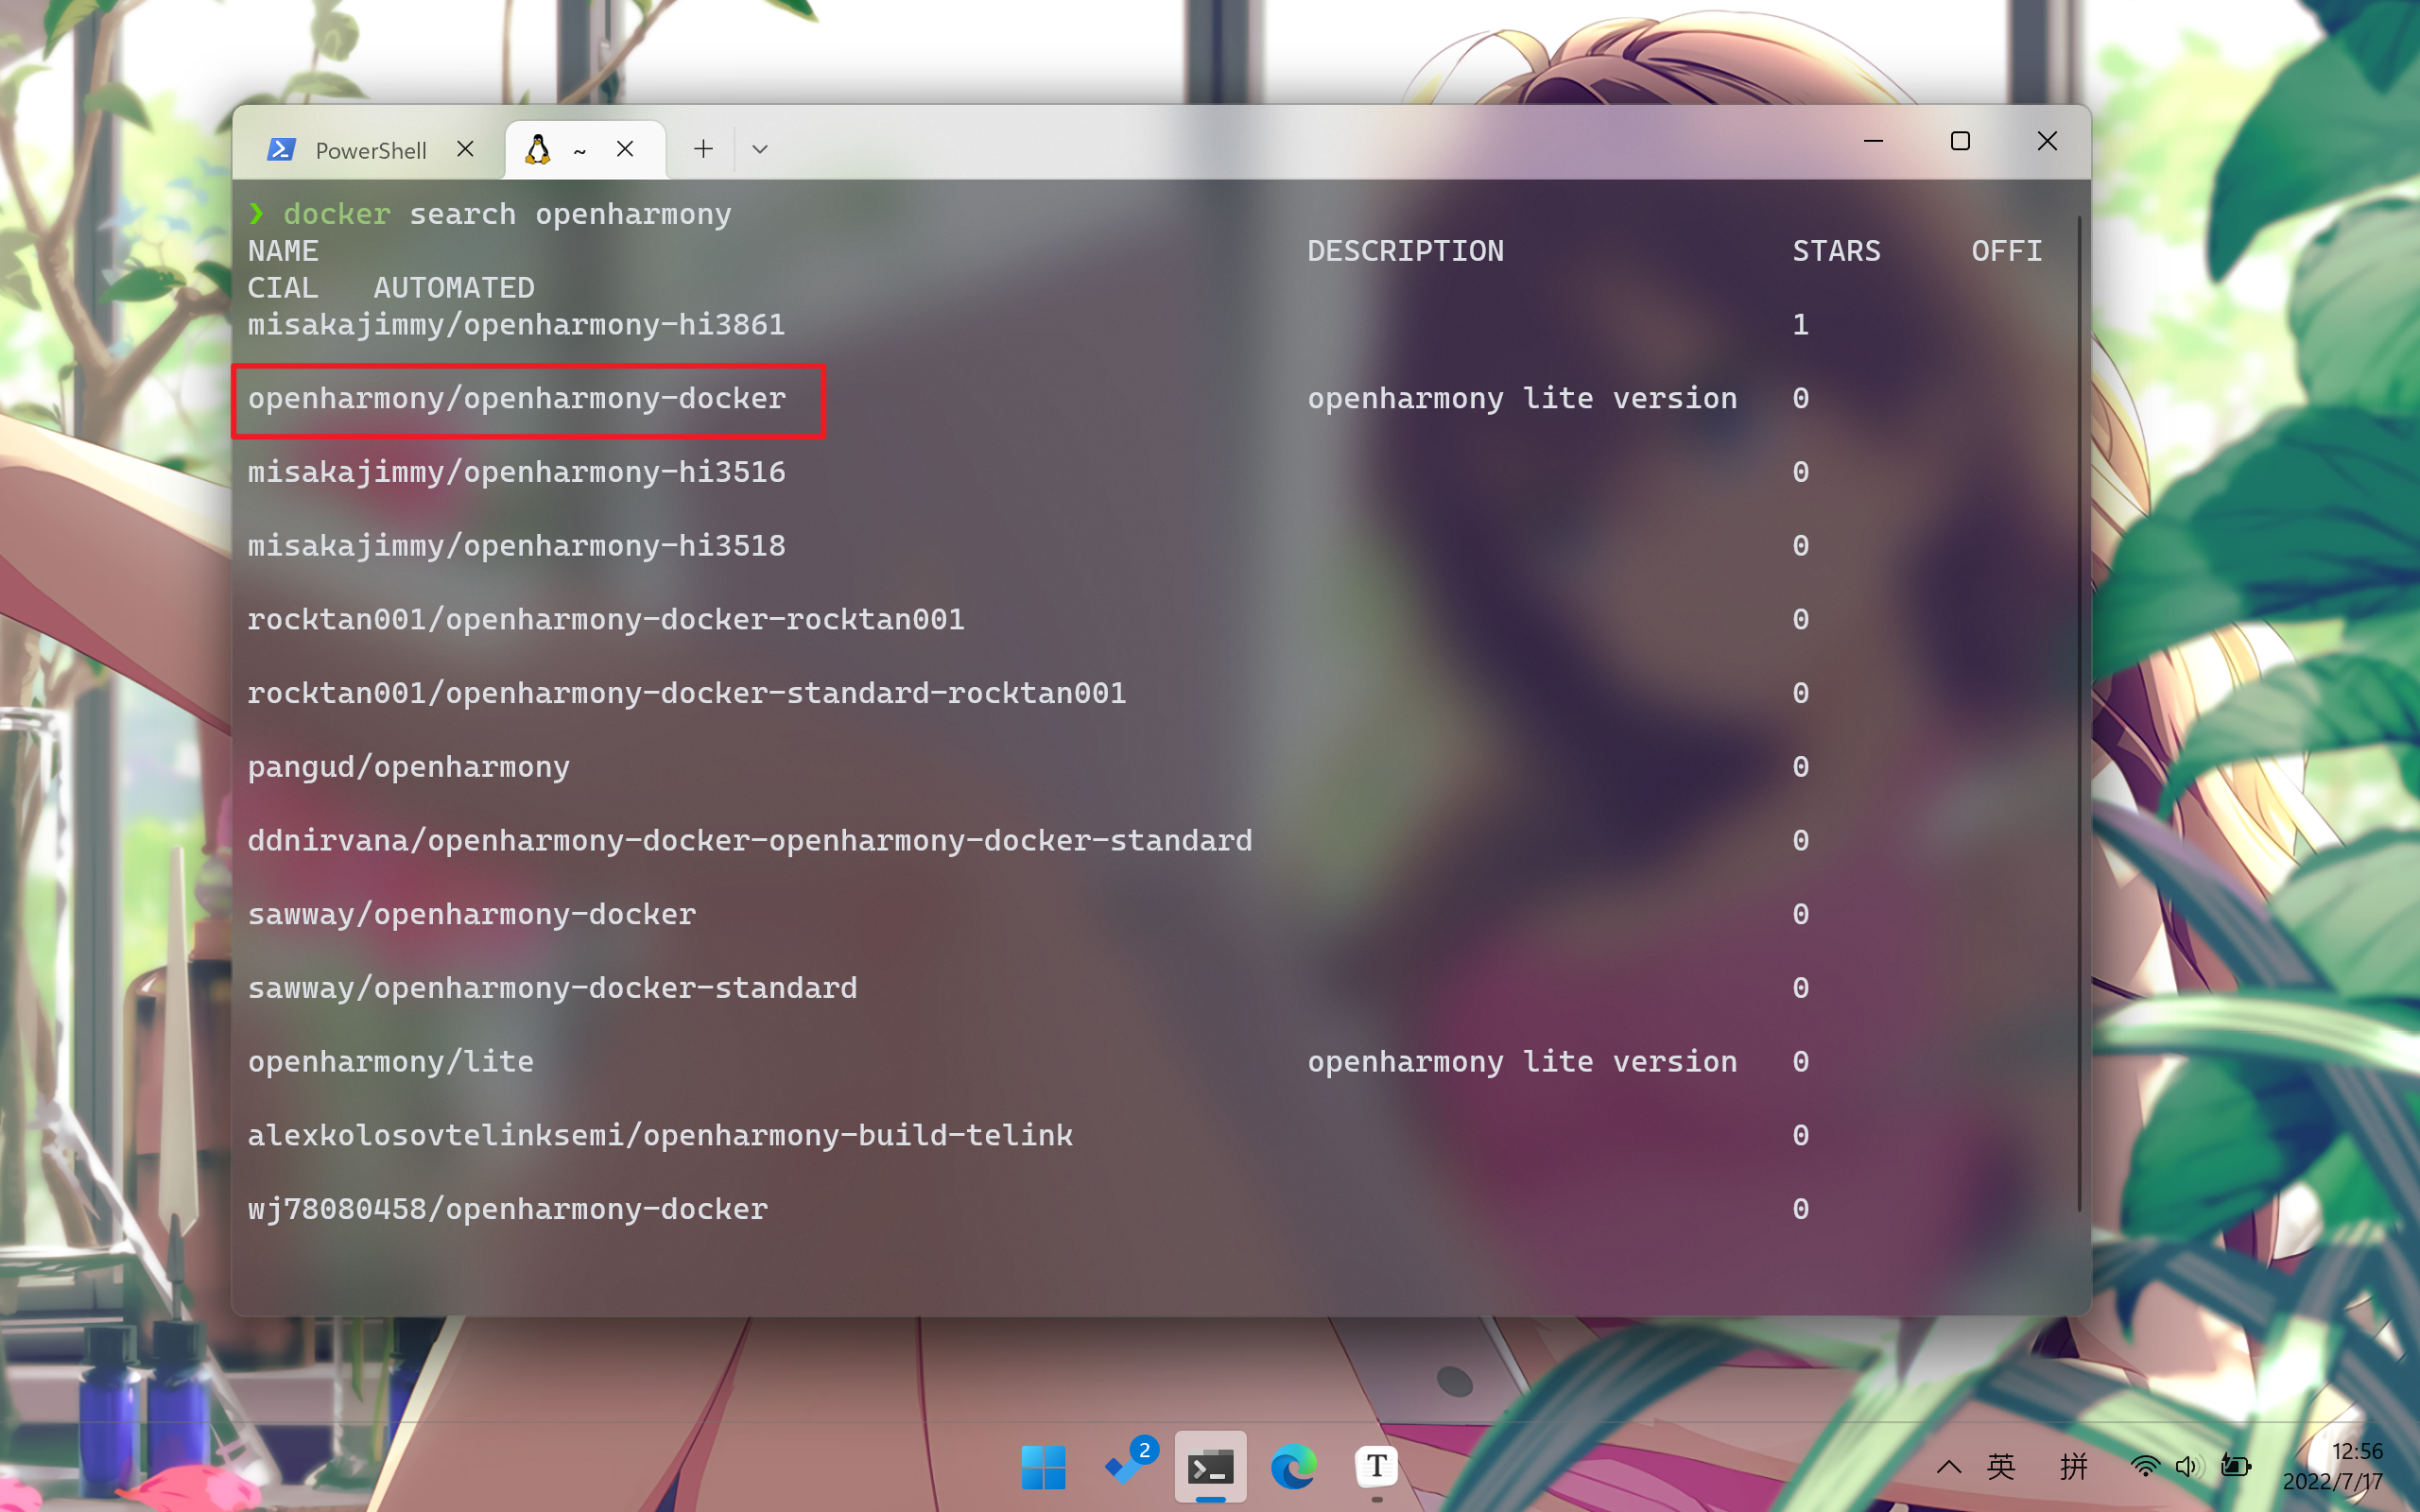The height and width of the screenshot is (1512, 2420).
Task: Close the Linux ~ tab
Action: coord(625,149)
